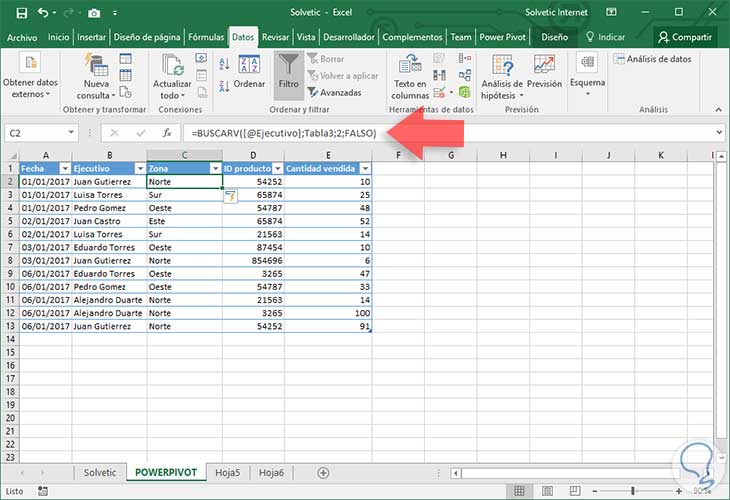Viewport: 730px width, 500px height.
Task: Click the Insert Function fx icon
Action: click(x=167, y=132)
